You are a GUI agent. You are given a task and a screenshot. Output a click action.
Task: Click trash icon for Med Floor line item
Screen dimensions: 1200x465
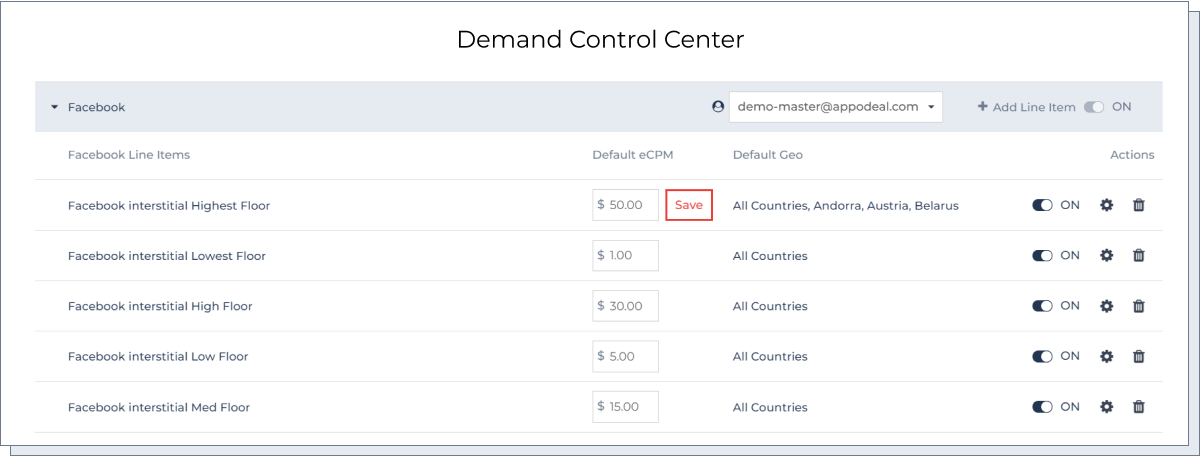1138,407
